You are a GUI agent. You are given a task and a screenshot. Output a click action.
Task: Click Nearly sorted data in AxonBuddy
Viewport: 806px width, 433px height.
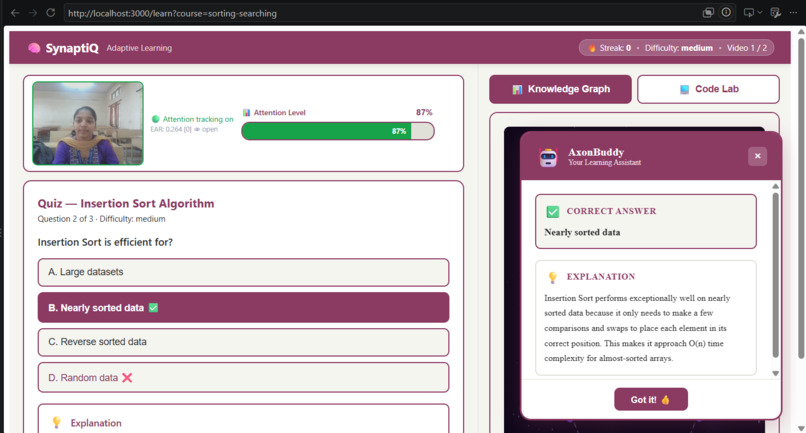point(582,232)
